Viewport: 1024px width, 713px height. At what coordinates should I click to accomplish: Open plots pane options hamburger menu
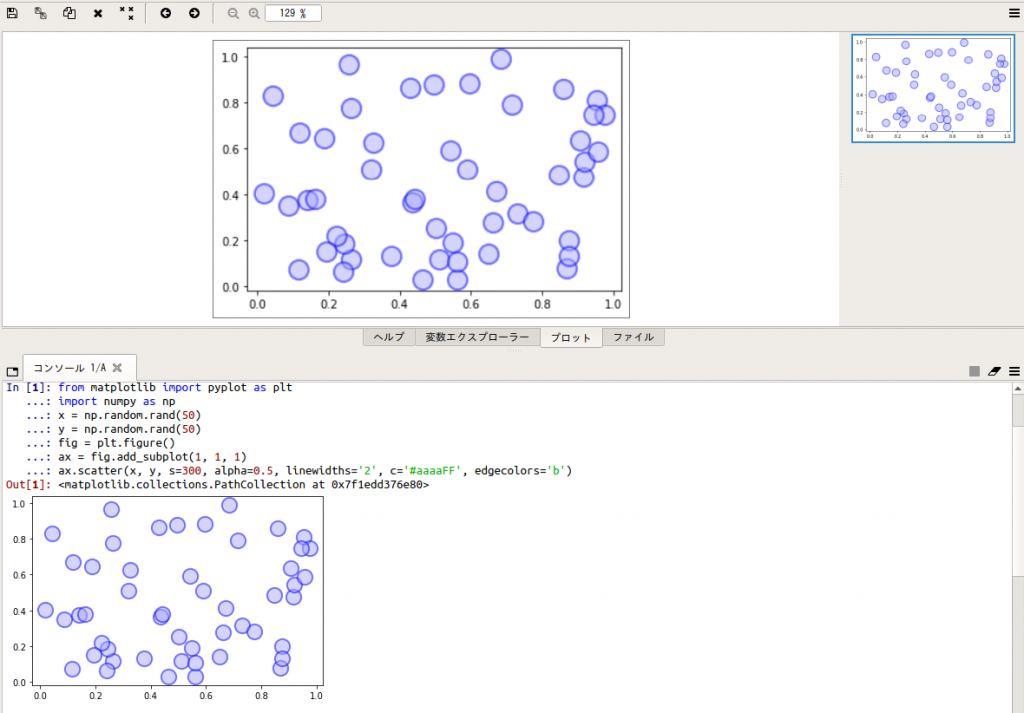pyautogui.click(x=1014, y=13)
